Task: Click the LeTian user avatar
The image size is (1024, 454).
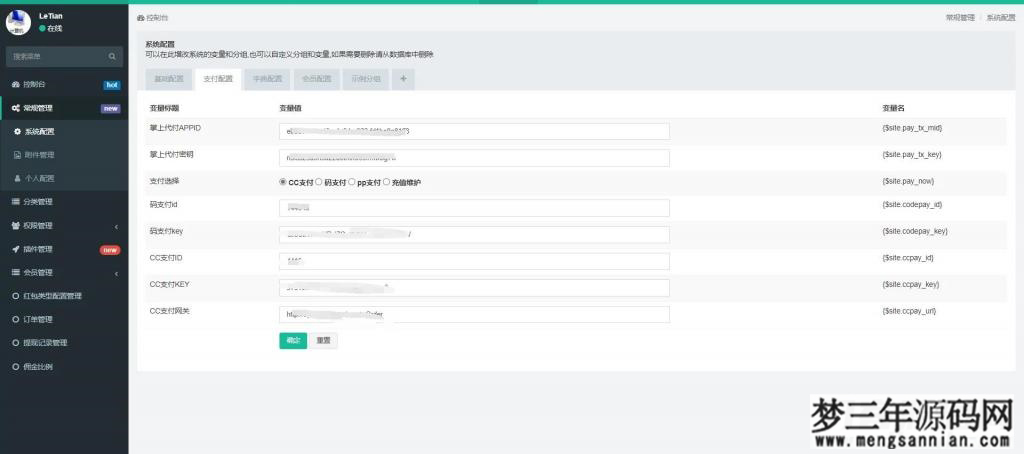Action: point(19,22)
